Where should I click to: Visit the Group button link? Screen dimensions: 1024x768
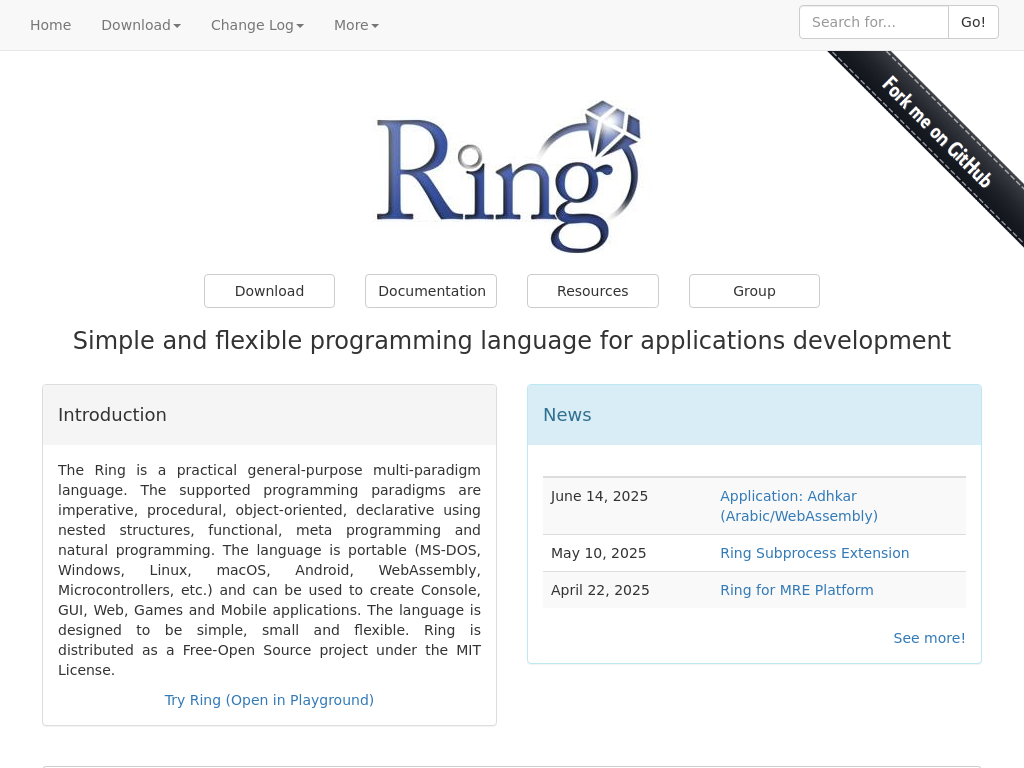click(x=754, y=291)
